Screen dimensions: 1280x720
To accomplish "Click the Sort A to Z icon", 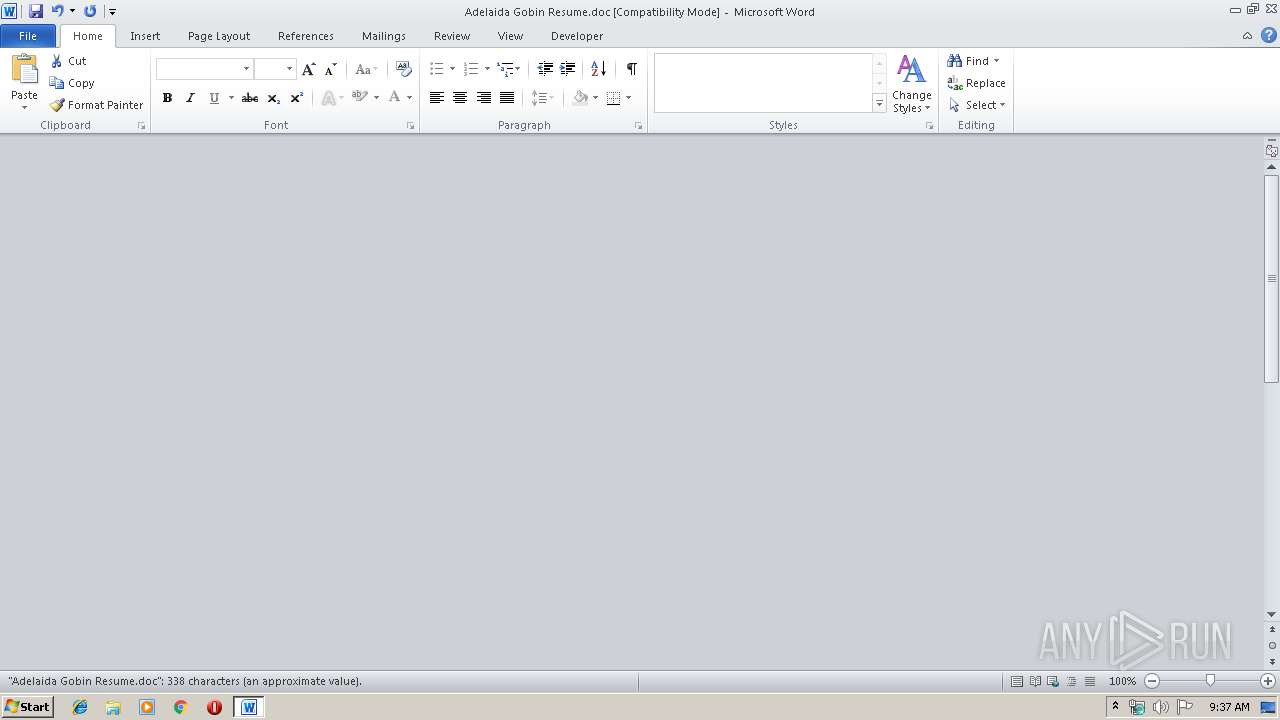I will (598, 69).
